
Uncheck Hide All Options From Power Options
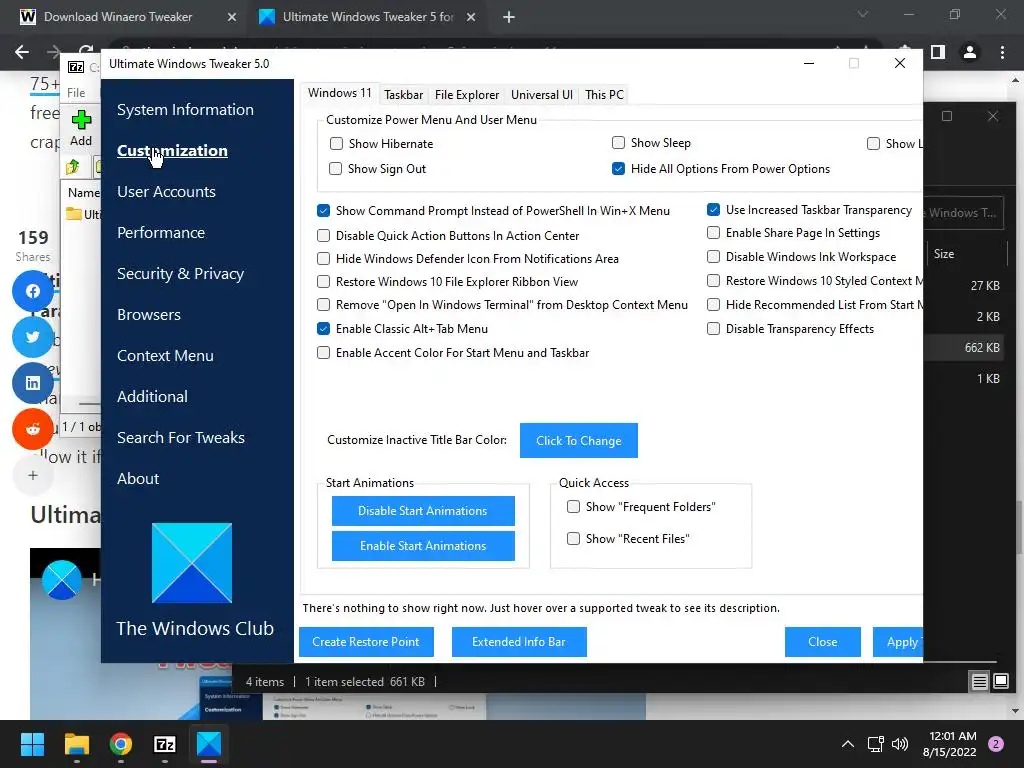tap(618, 168)
